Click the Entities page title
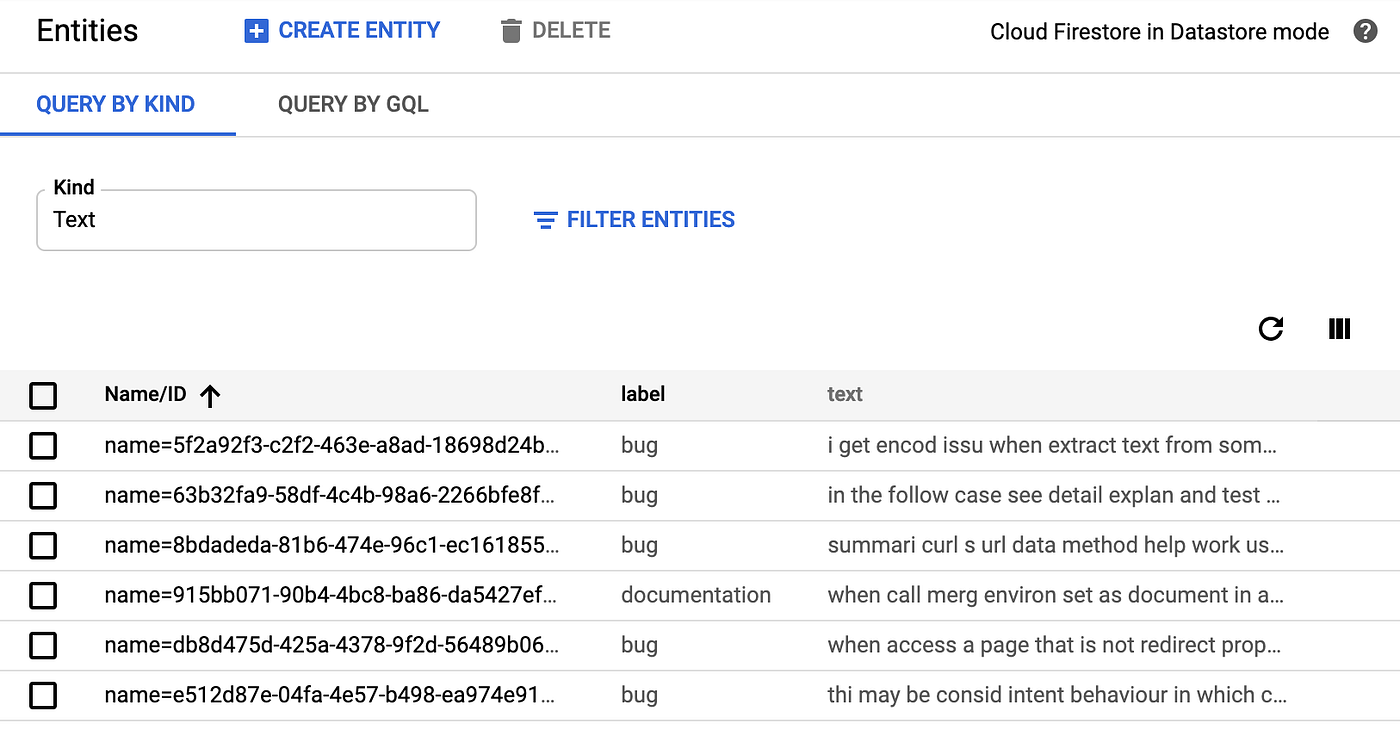 coord(87,31)
